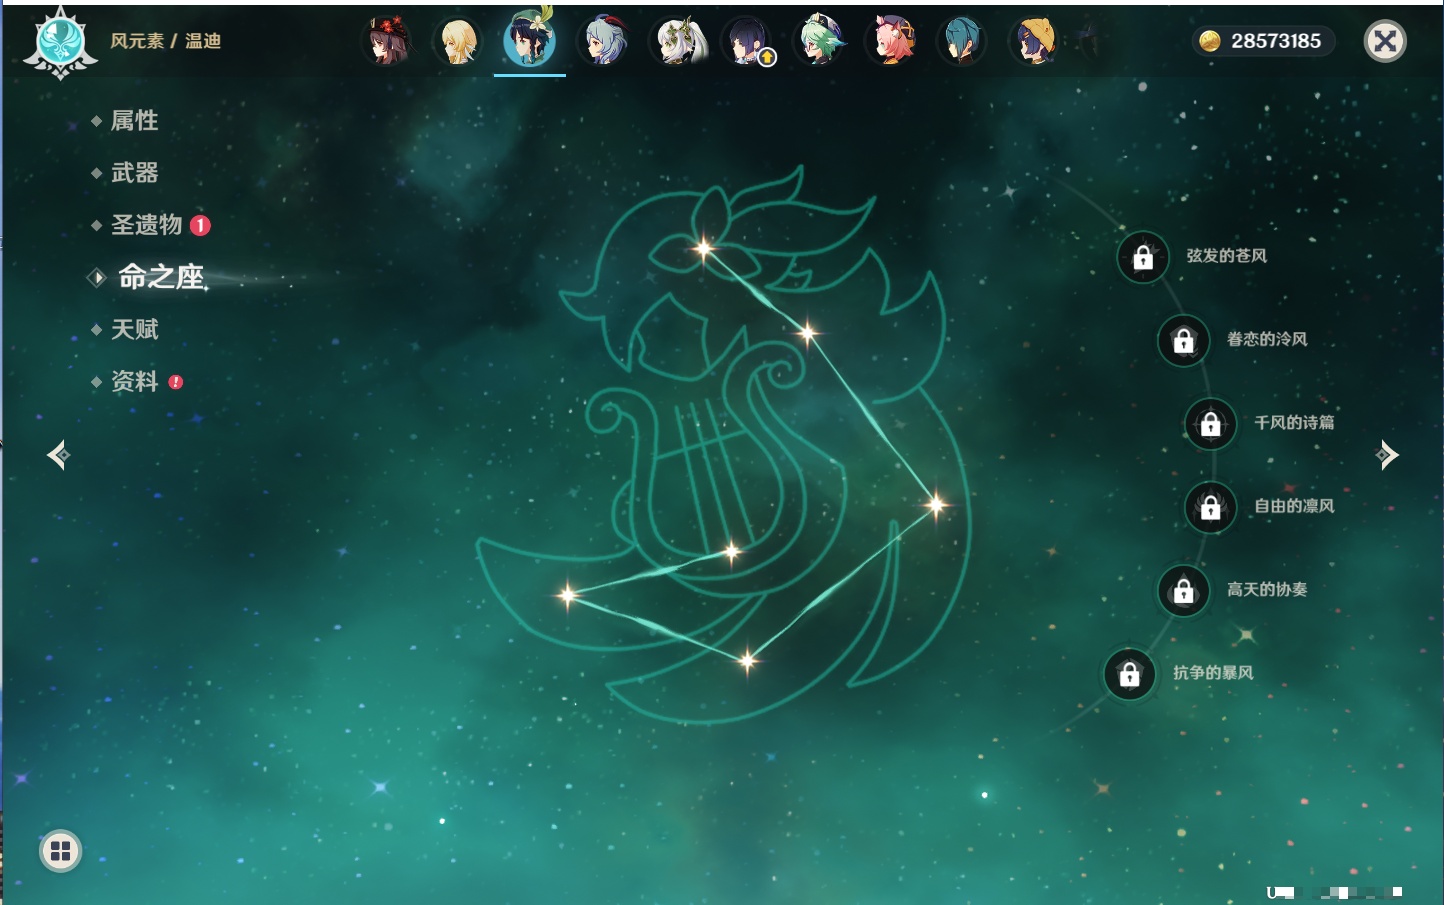Open the 属性 attributes tab
Screen dimensions: 1444x905
click(134, 121)
